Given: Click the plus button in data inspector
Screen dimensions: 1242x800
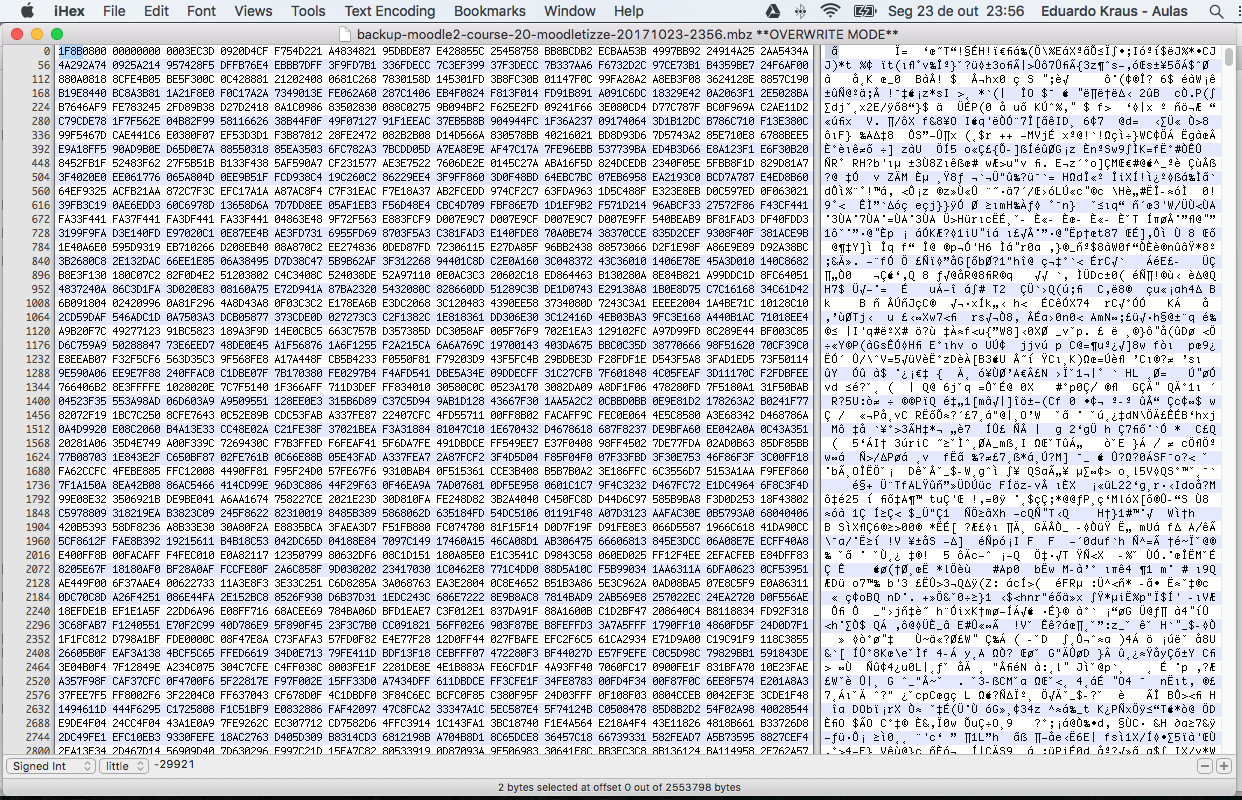Looking at the screenshot, I should [x=1223, y=765].
